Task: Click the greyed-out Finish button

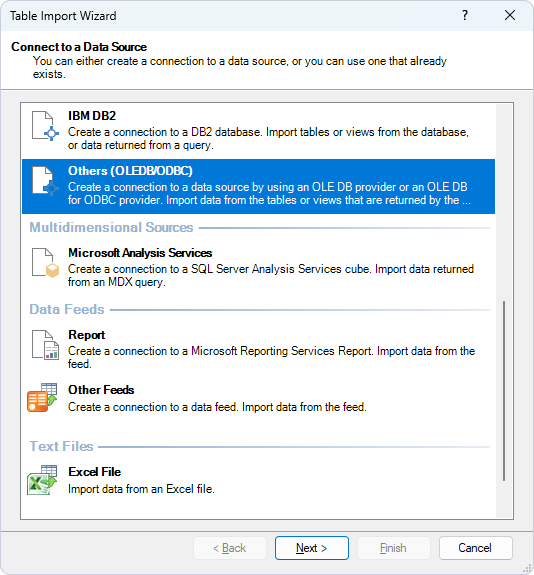Action: [394, 548]
